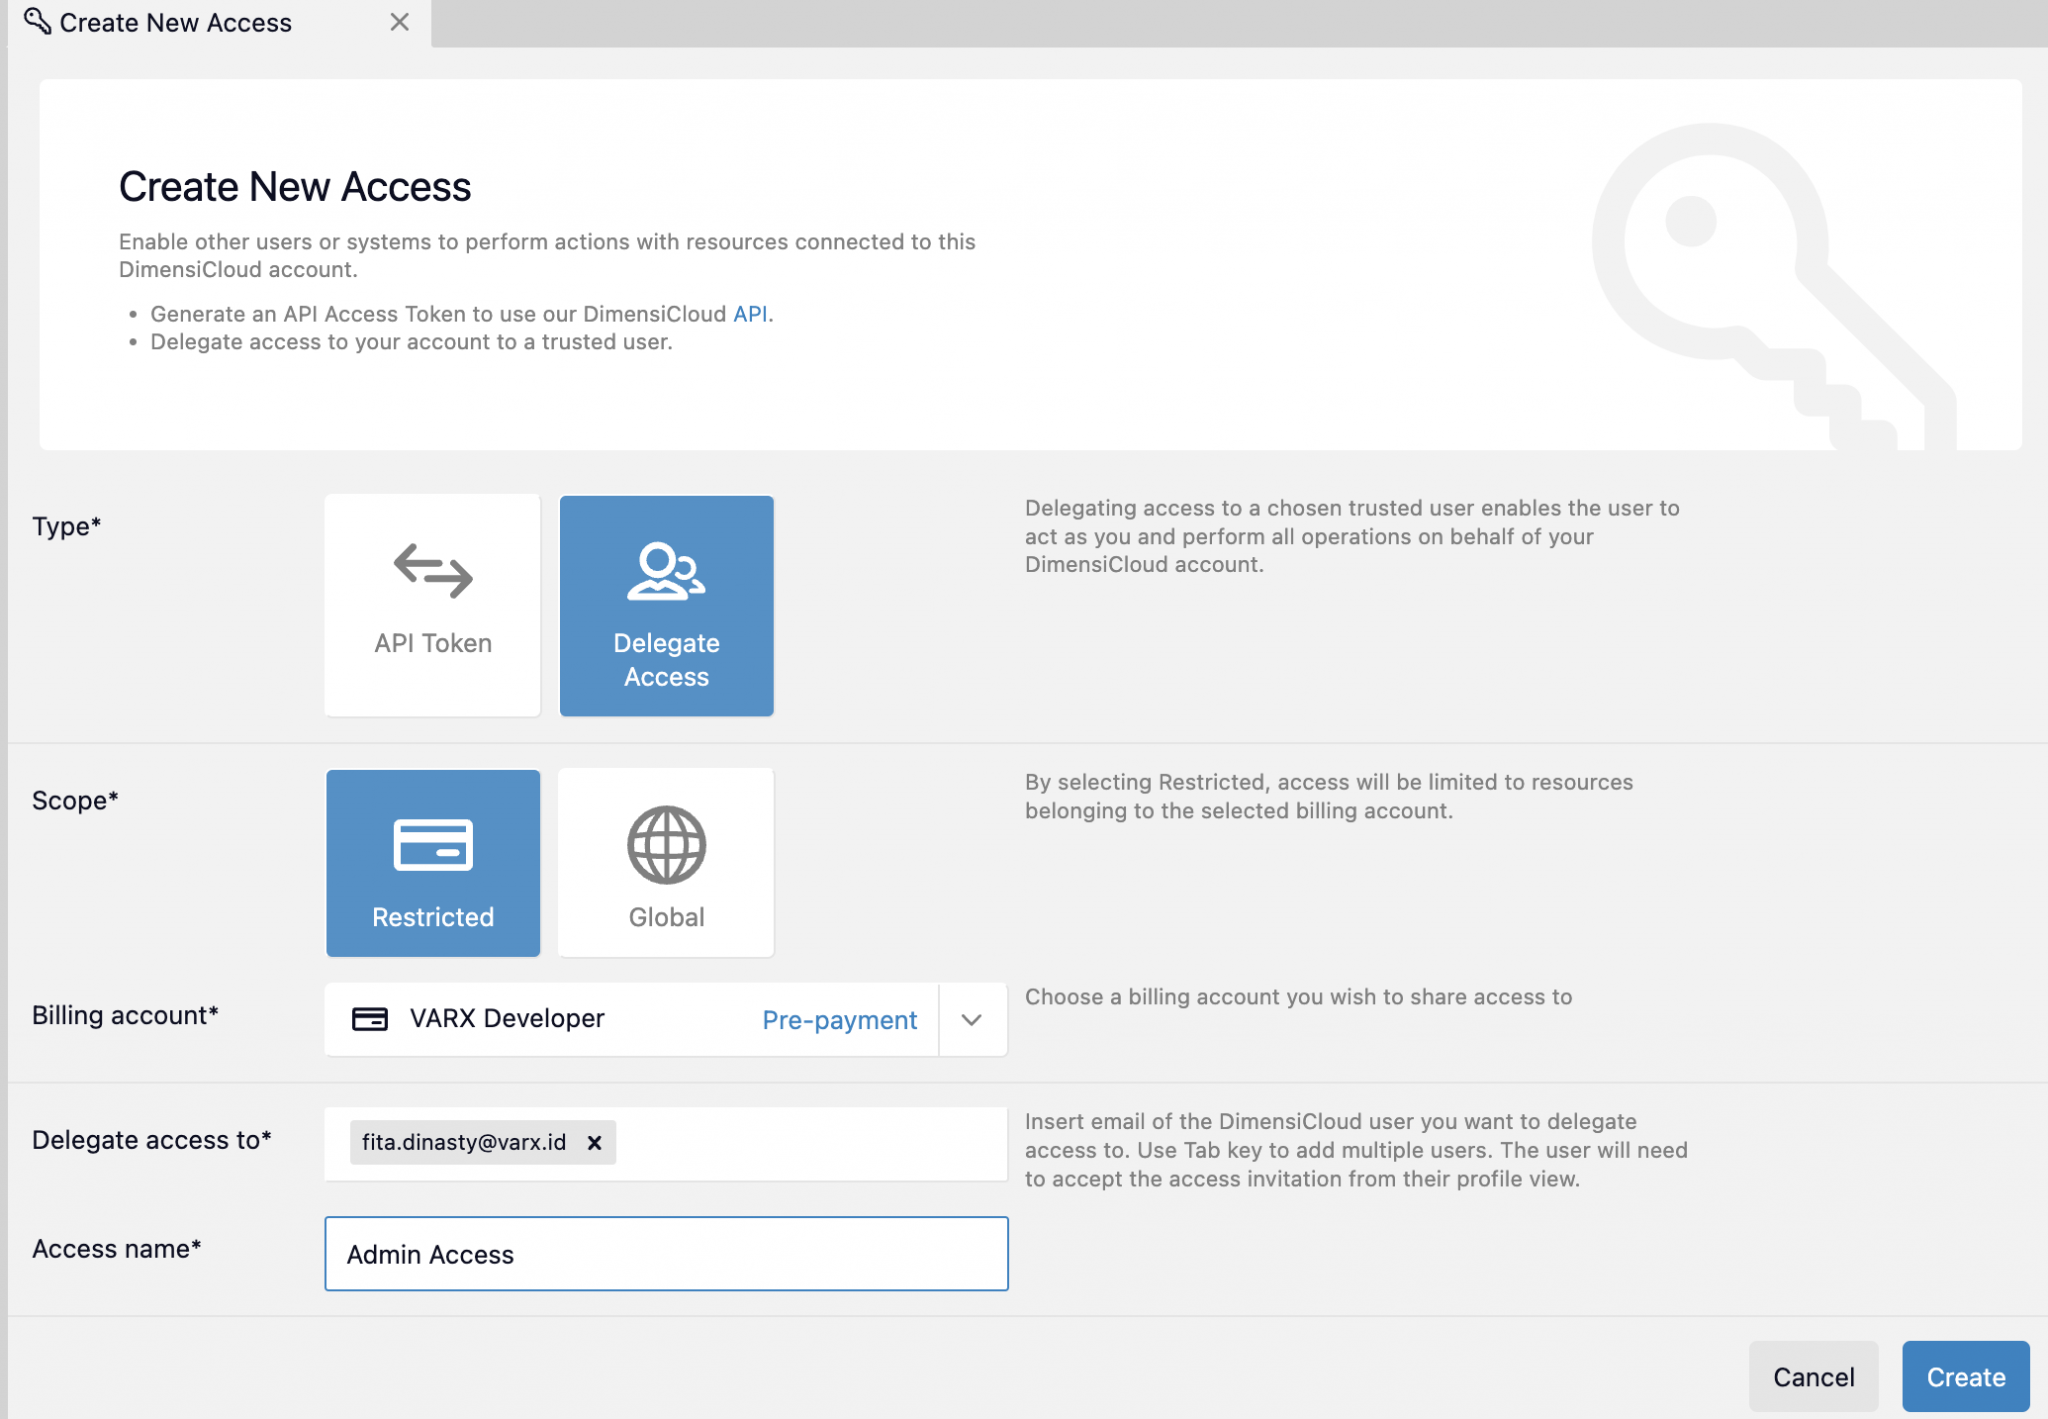This screenshot has height=1419, width=2048.
Task: Click the VARX Developer billing account name
Action: [x=507, y=1018]
